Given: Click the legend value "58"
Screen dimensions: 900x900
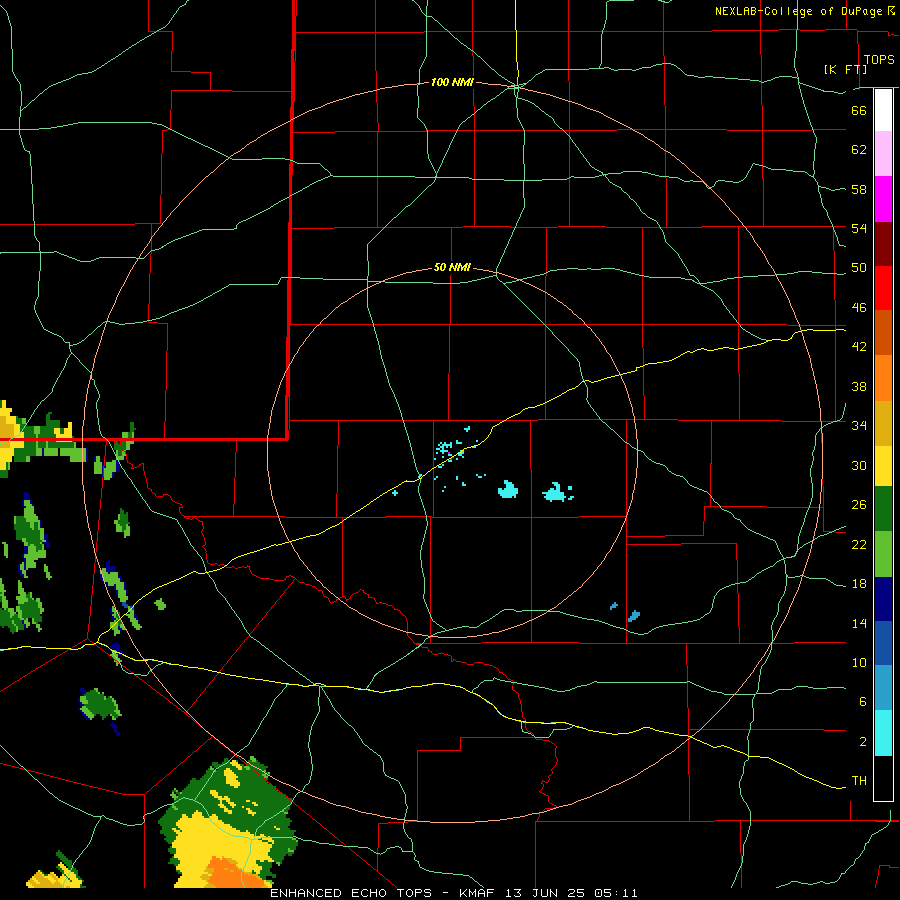Looking at the screenshot, I should [x=859, y=189].
